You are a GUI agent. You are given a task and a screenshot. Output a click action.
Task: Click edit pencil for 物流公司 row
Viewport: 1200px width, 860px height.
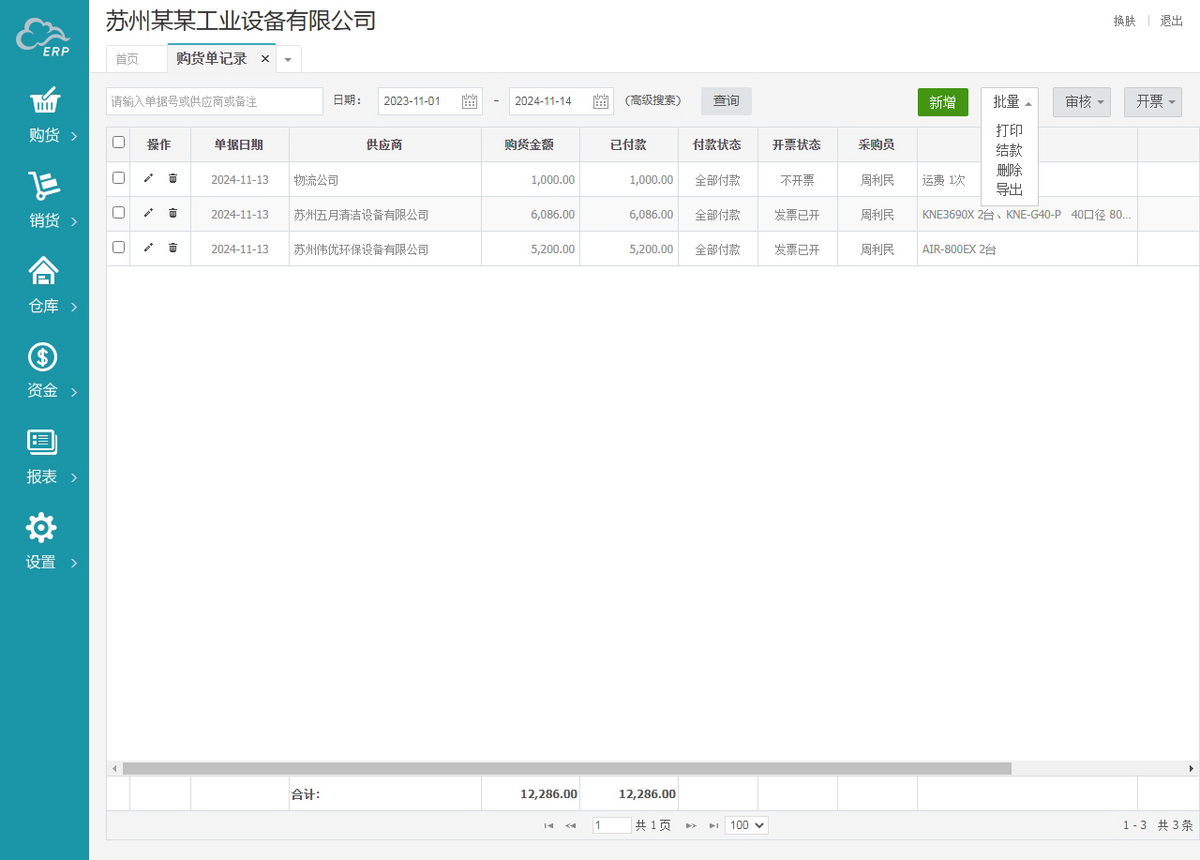149,179
